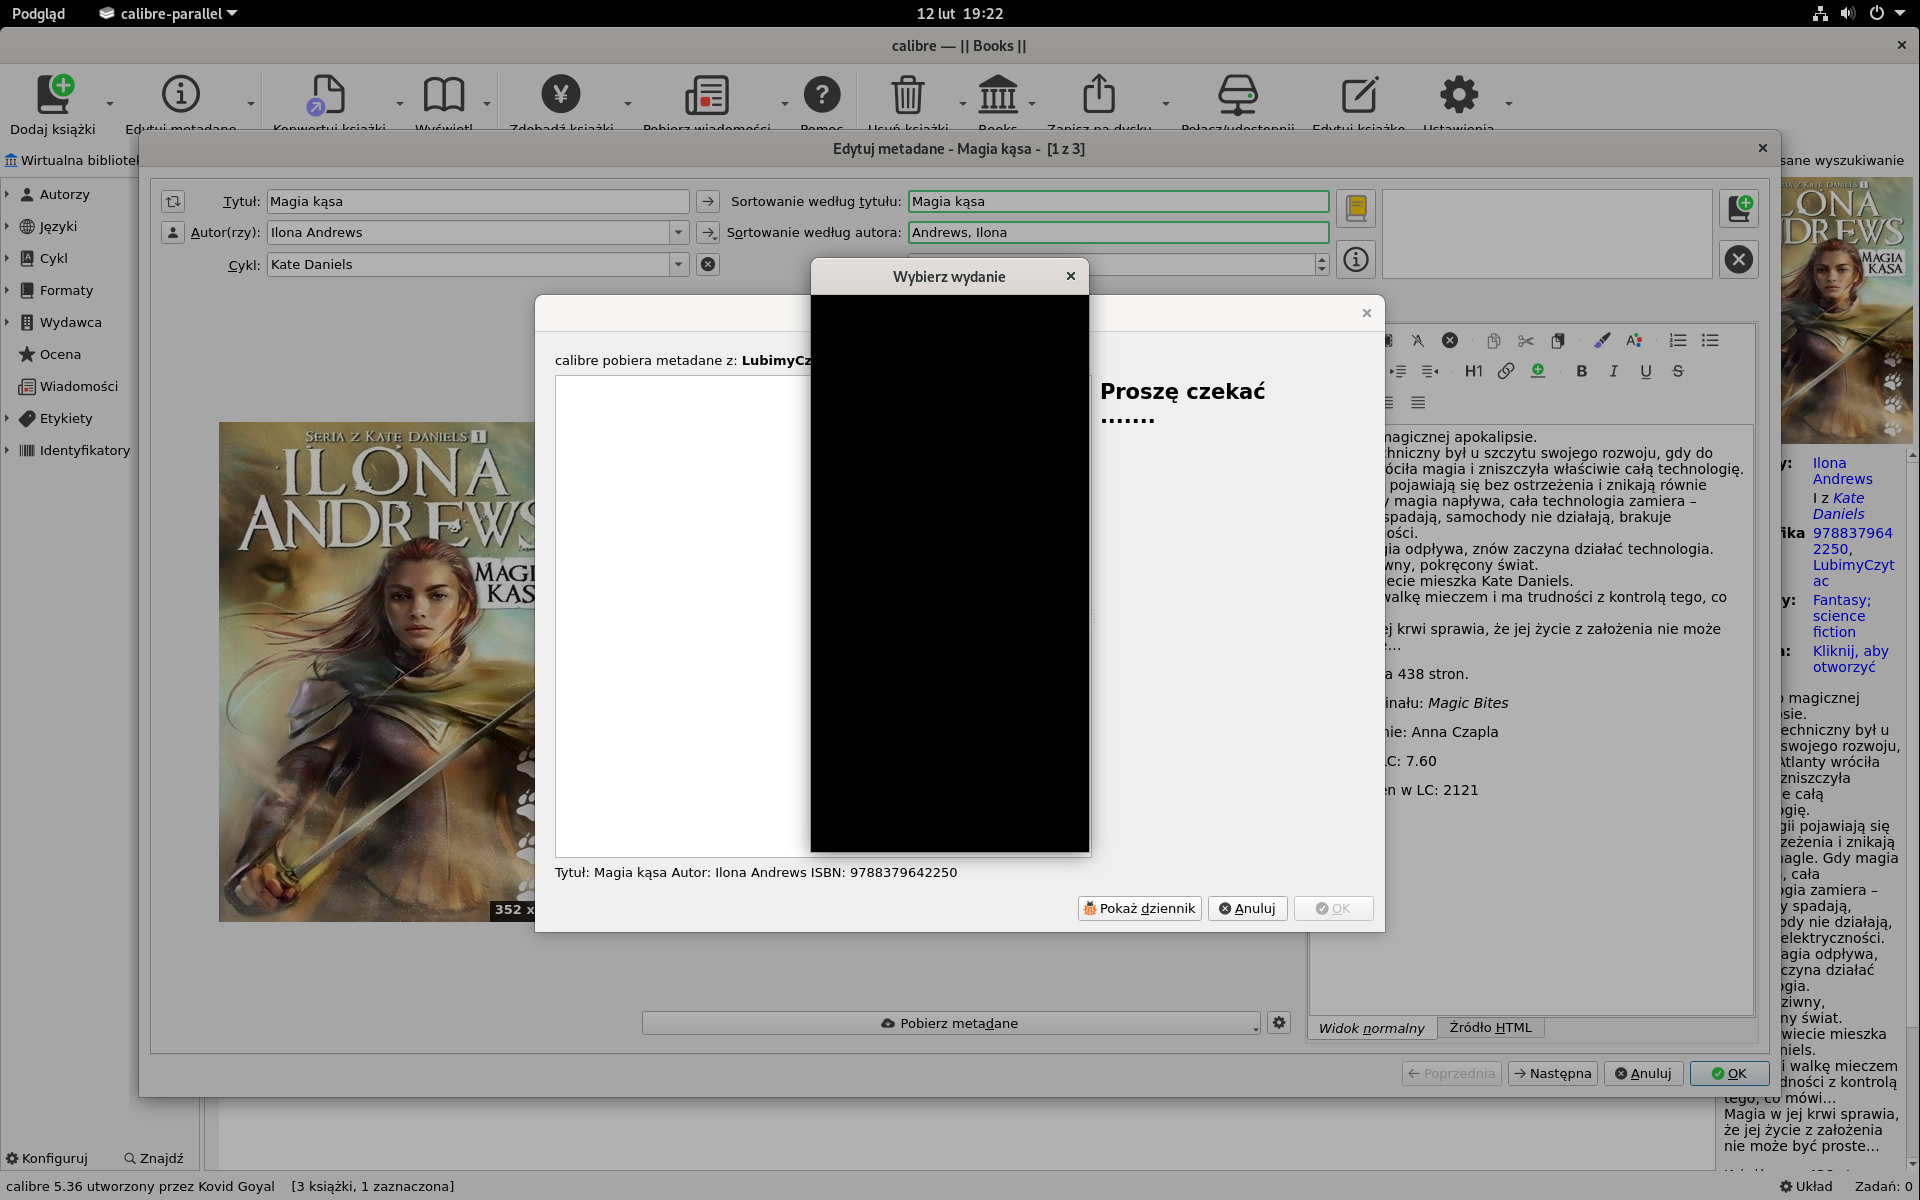Open the Cykl series dropdown arrow
This screenshot has height=1200, width=1920.
pos(678,264)
